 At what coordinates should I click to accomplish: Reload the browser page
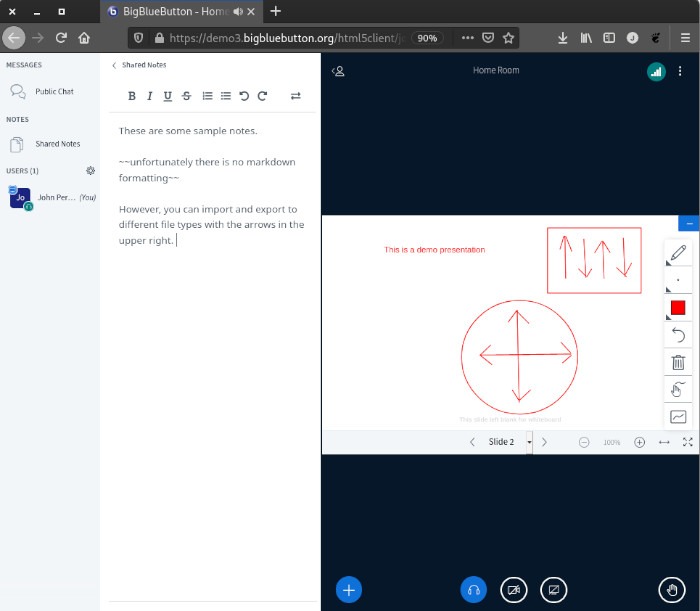pyautogui.click(x=61, y=38)
